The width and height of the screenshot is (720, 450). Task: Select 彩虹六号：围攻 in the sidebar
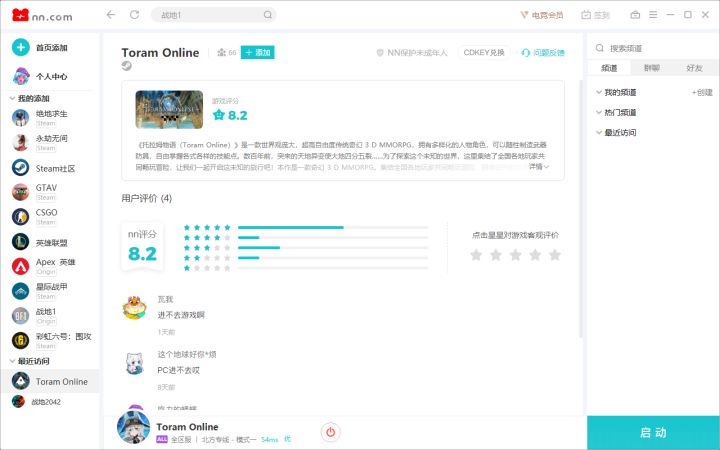pos(50,341)
